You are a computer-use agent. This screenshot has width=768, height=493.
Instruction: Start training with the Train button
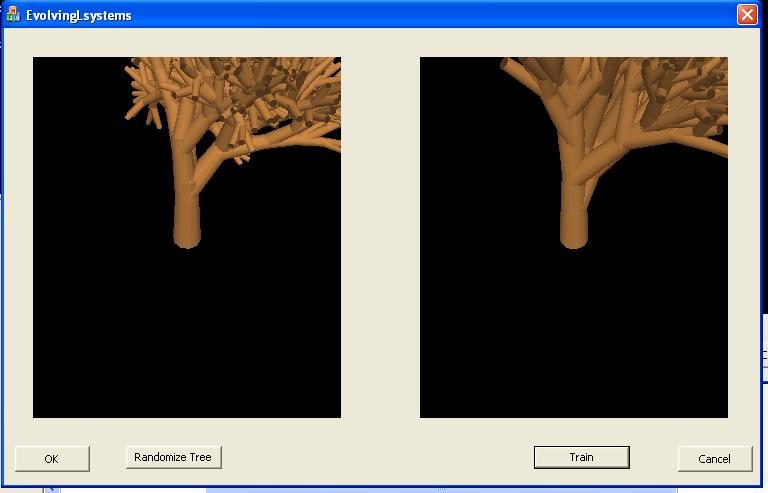[x=581, y=457]
